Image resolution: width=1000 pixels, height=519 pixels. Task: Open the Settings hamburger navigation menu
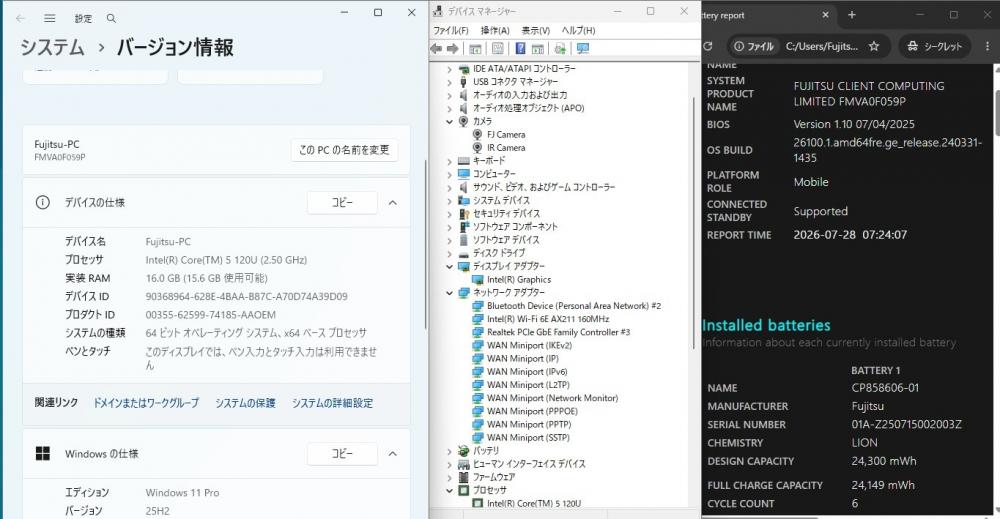pos(50,18)
